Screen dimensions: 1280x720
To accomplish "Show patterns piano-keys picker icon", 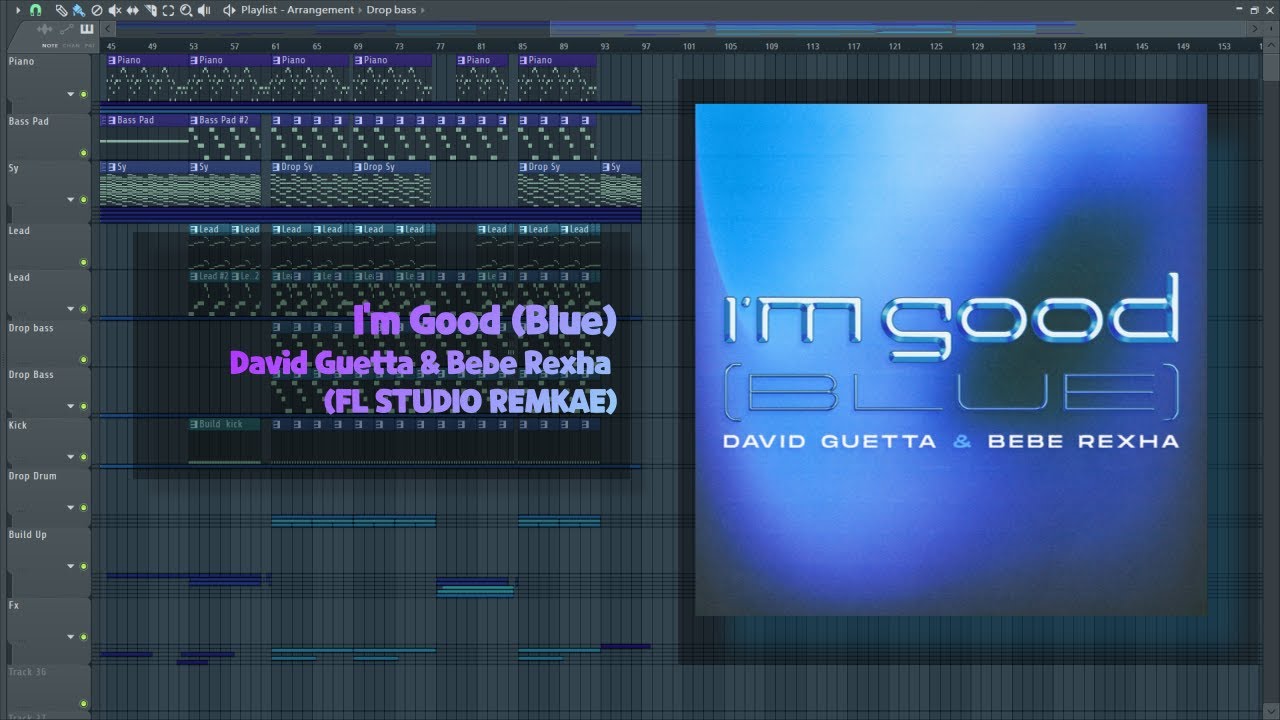I will (x=87, y=29).
